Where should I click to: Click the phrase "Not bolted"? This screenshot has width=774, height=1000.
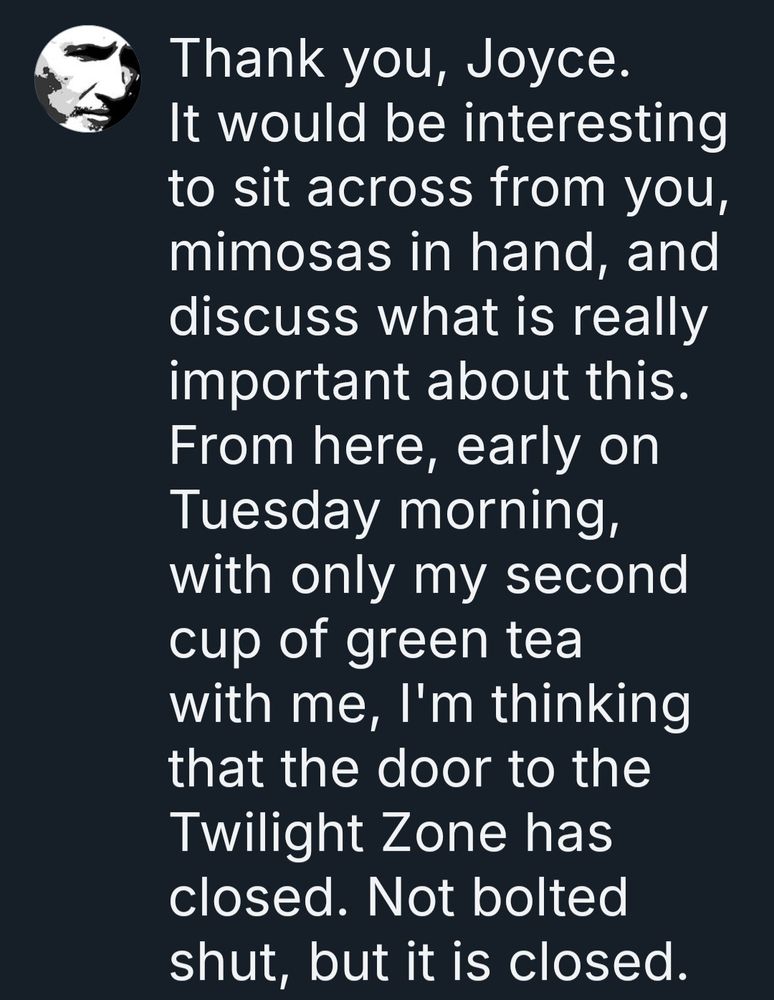(x=498, y=898)
